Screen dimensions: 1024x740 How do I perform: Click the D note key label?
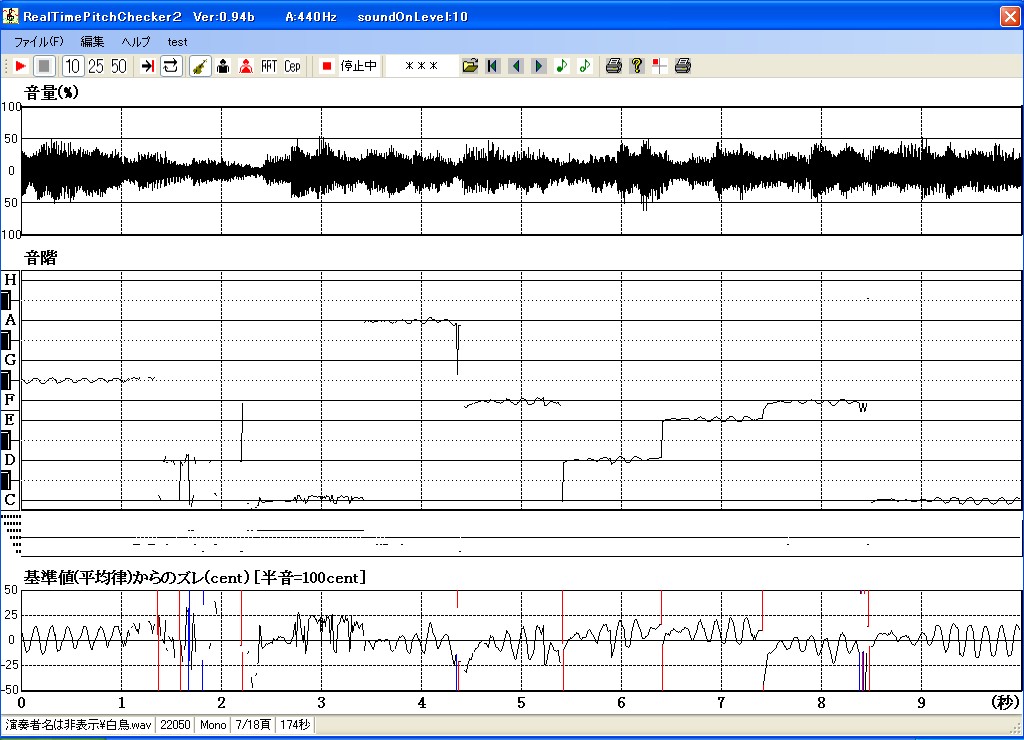pyautogui.click(x=10, y=460)
